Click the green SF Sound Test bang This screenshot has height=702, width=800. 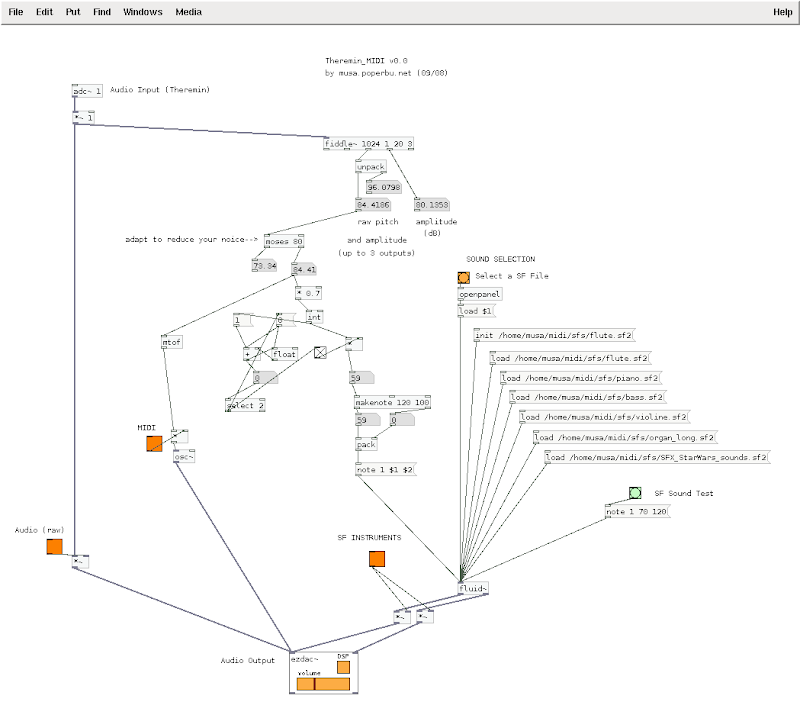point(635,493)
